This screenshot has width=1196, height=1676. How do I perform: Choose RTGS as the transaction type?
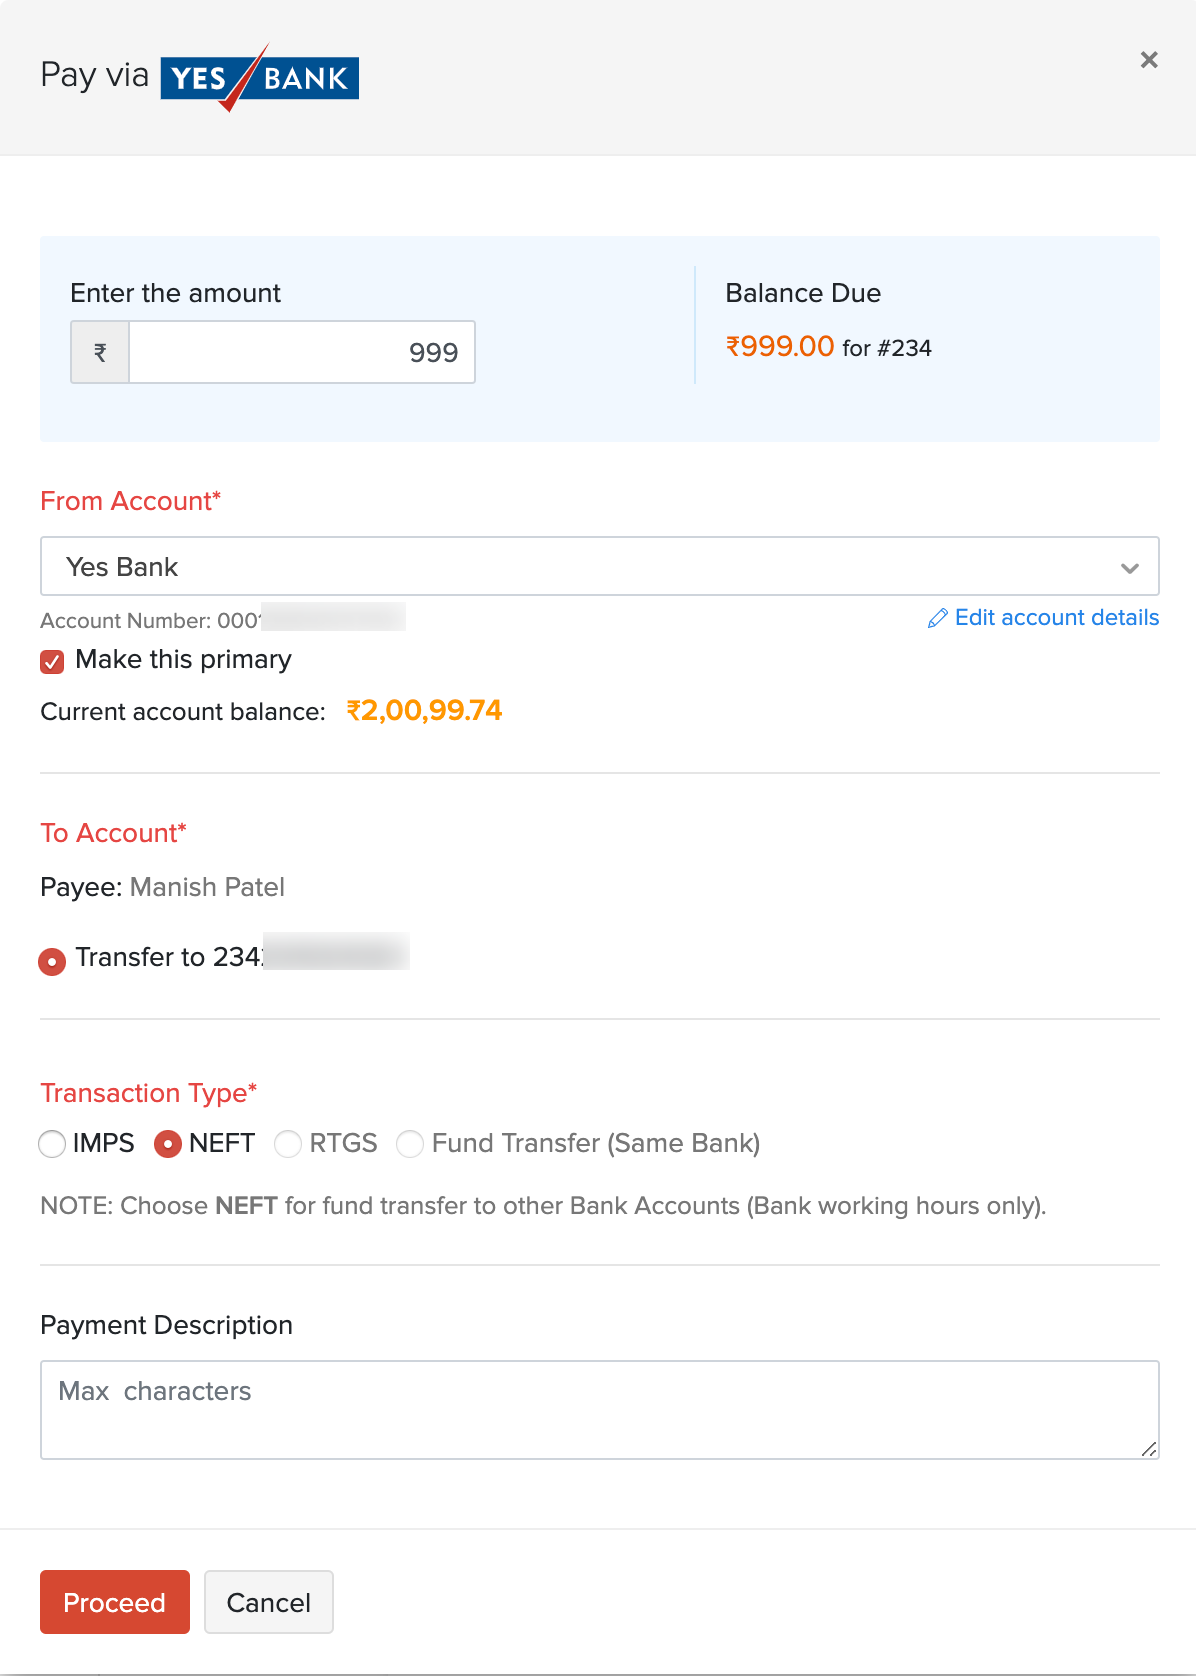288,1144
